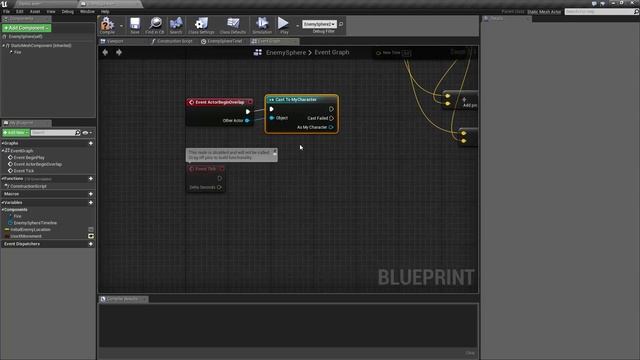Open the Compiler Results tab
The height and width of the screenshot is (360, 640).
[124, 299]
